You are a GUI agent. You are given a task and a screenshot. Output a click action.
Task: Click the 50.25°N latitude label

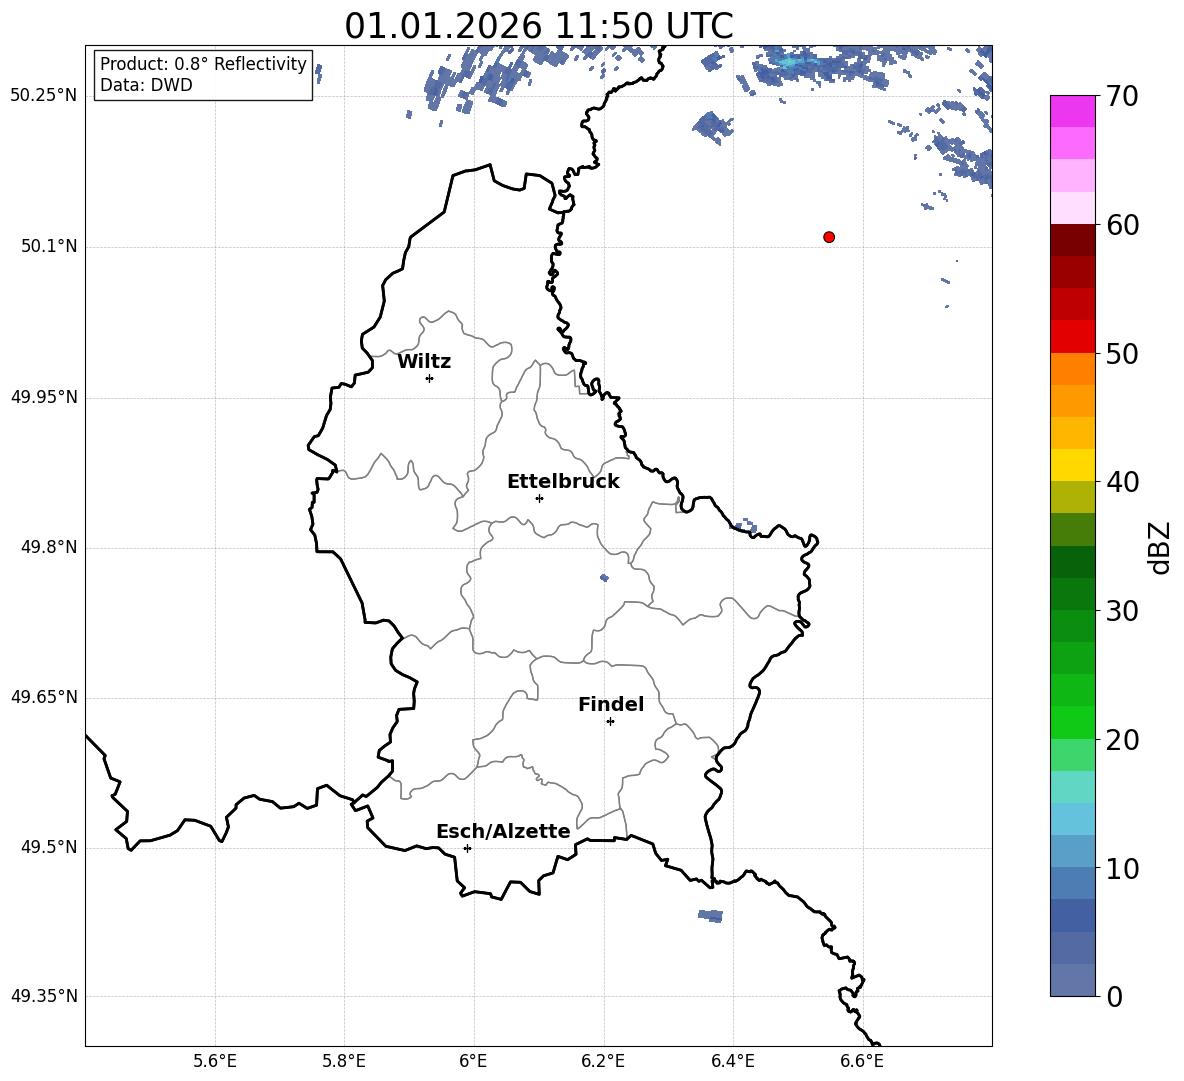coord(44,96)
